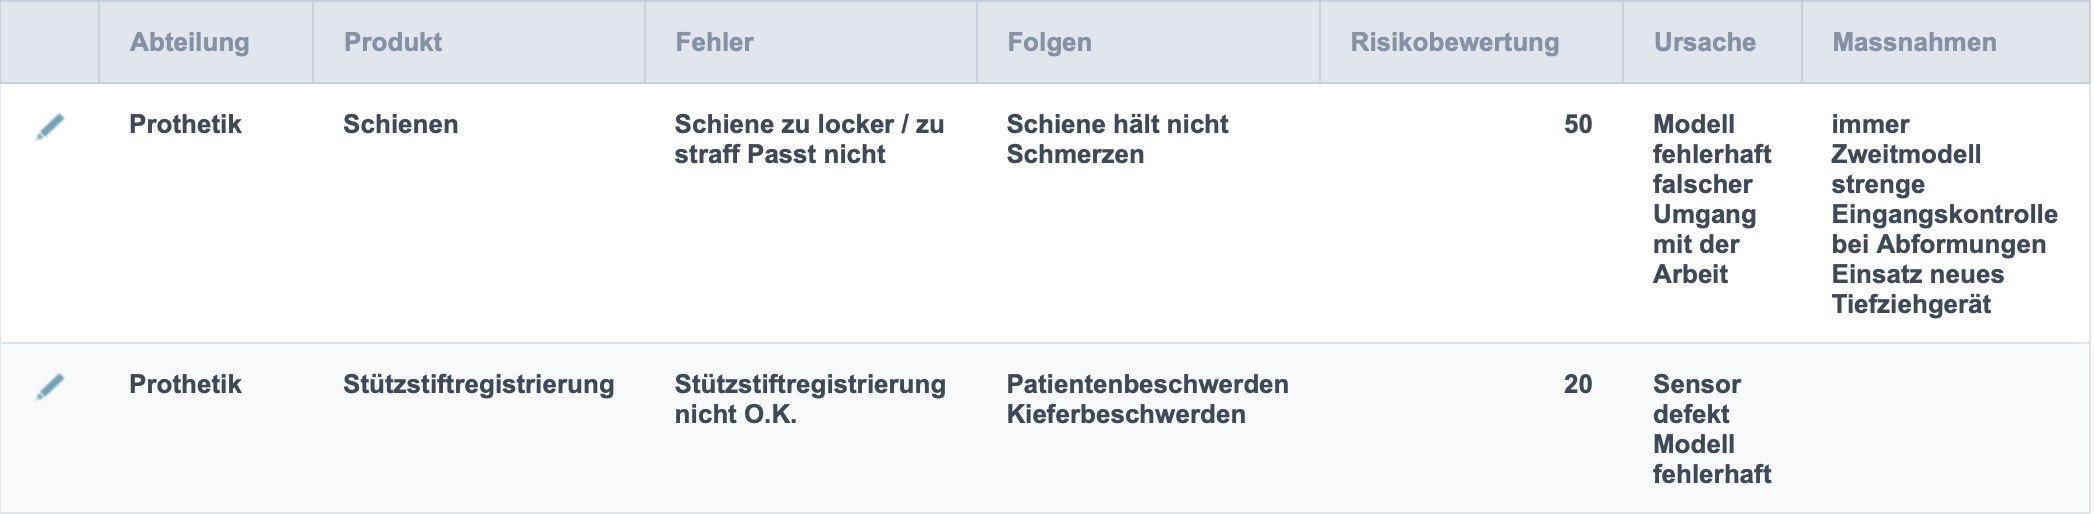Click the Fehler column header
2094x514 pixels.
(715, 42)
